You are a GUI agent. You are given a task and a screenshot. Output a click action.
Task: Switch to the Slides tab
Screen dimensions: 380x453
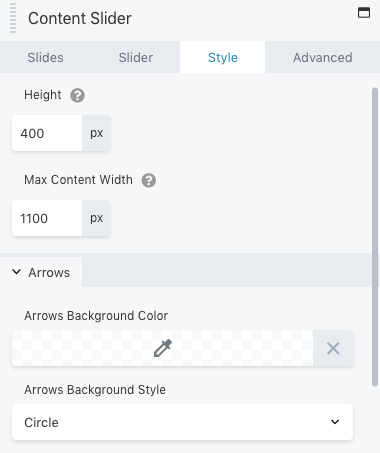(x=45, y=57)
